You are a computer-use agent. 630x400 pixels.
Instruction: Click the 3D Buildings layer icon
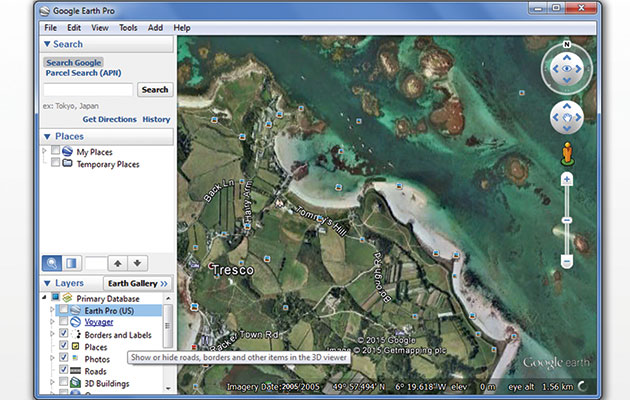[x=76, y=382]
